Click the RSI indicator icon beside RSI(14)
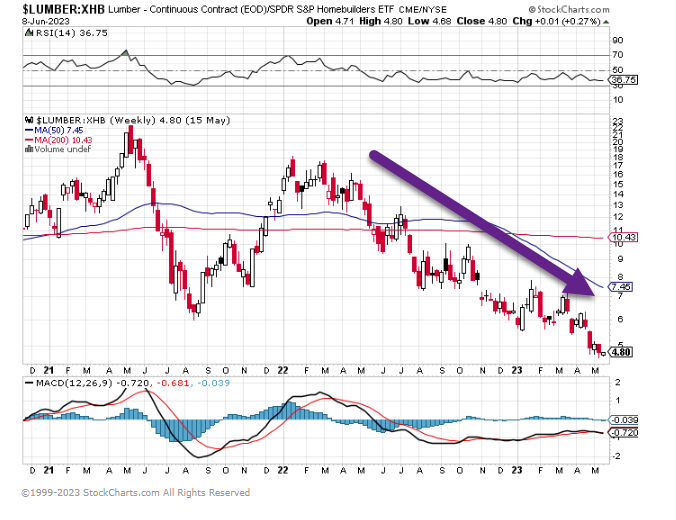 [x=29, y=33]
